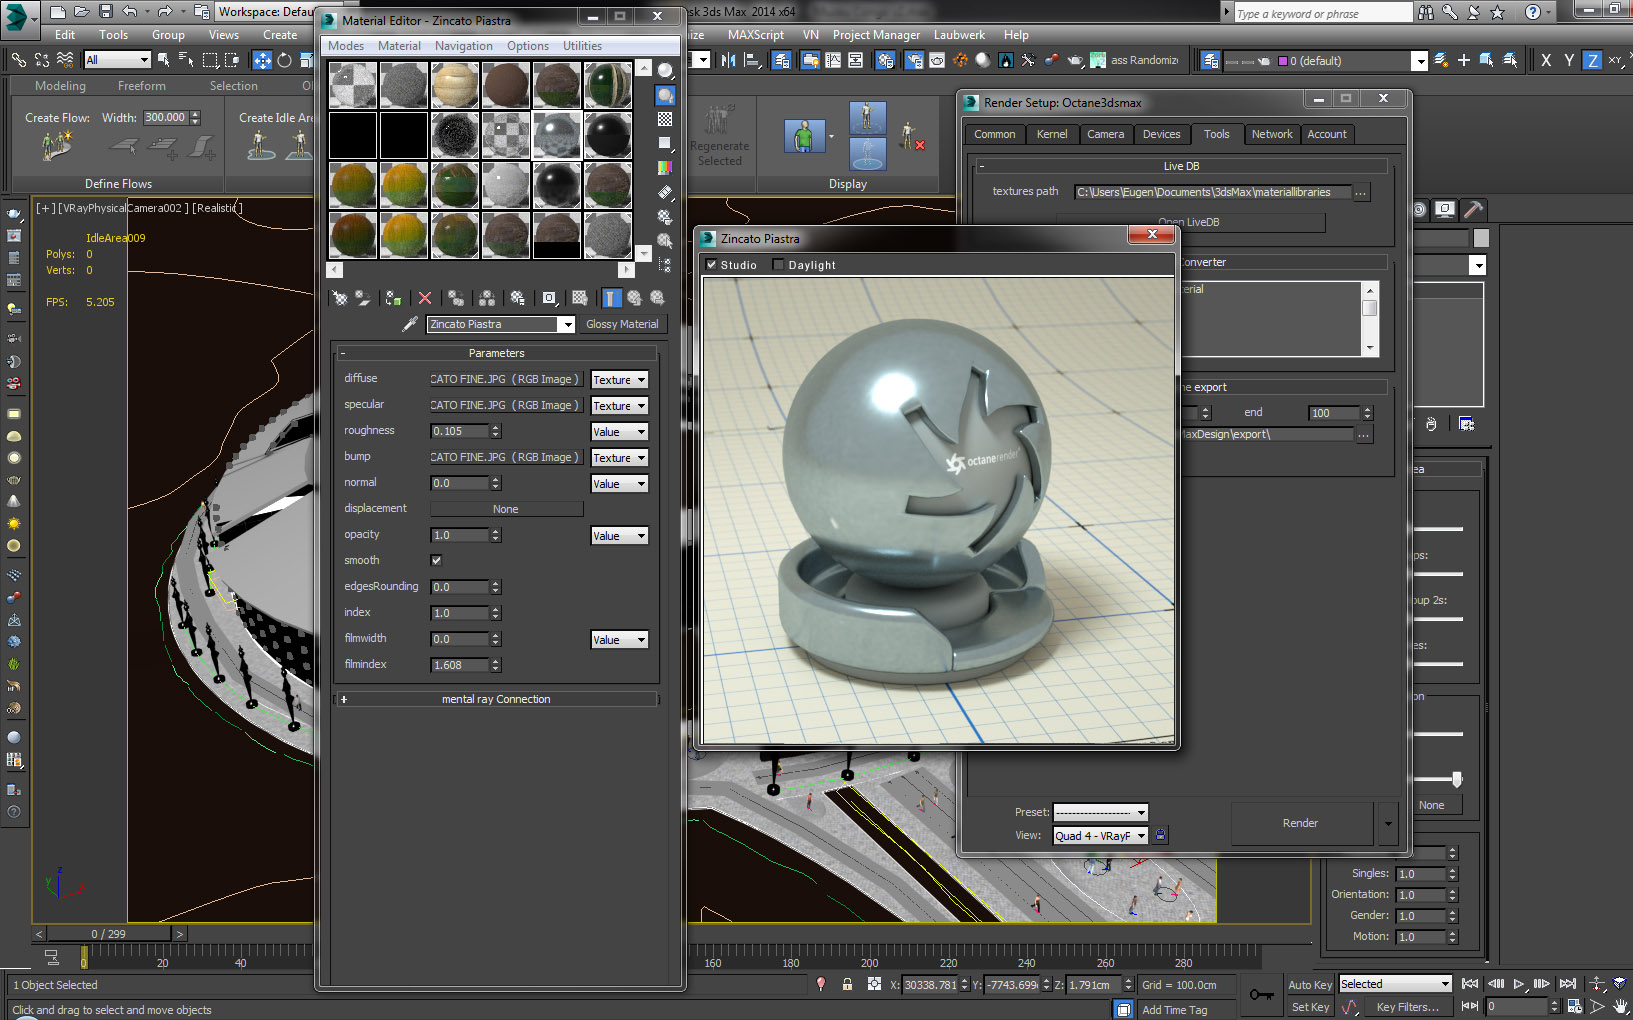Open the Video Color Check icon
Image resolution: width=1633 pixels, height=1020 pixels.
[x=665, y=168]
